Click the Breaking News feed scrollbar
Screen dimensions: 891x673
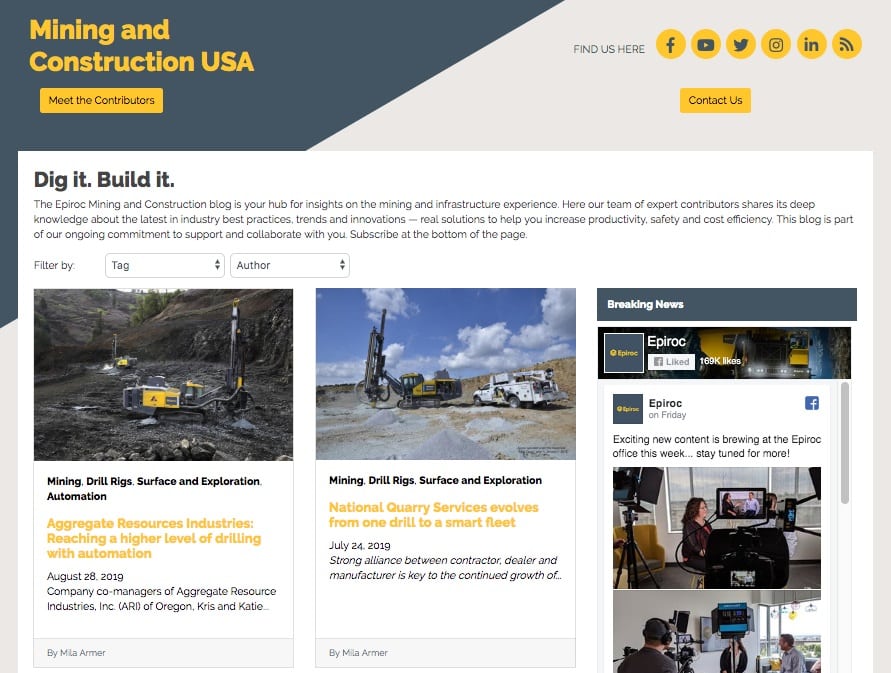point(845,443)
